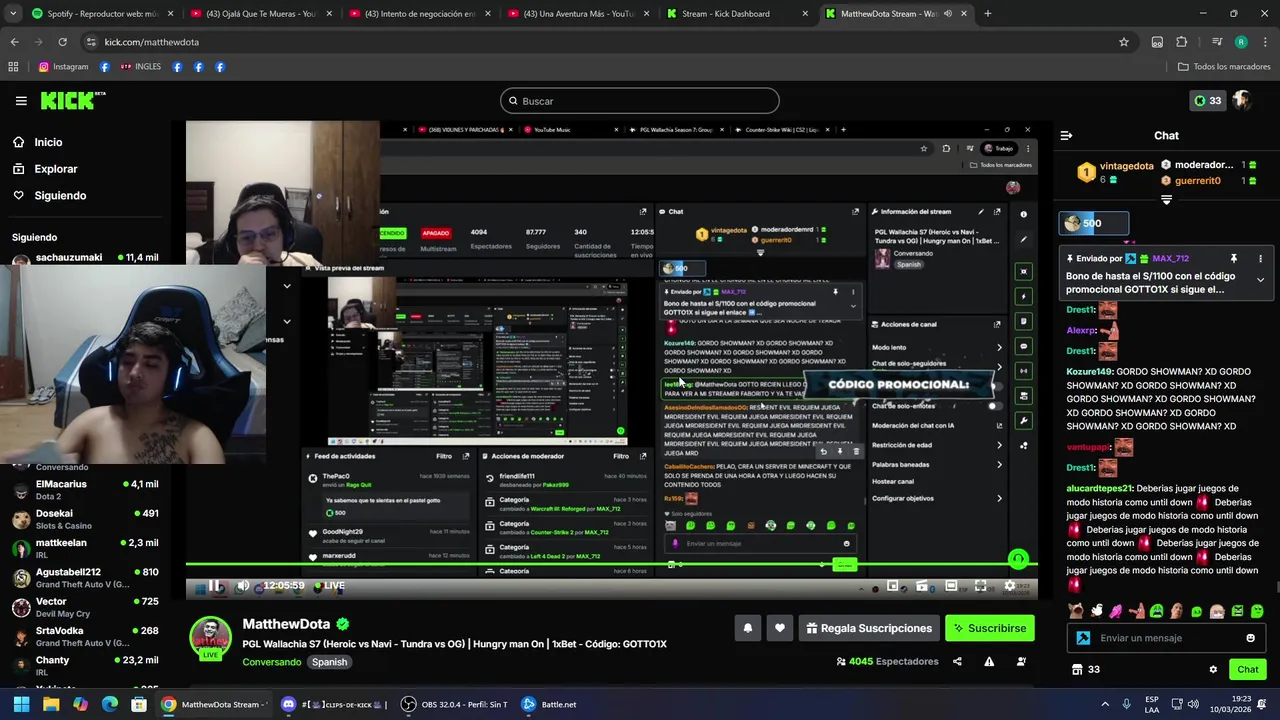
Task: Open Discord from the taskbar
Action: (x=335, y=704)
